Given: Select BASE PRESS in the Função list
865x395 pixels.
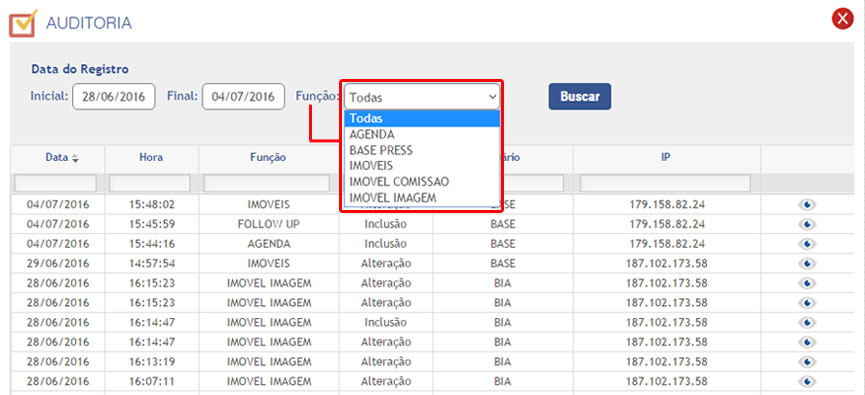Looking at the screenshot, I should [422, 150].
